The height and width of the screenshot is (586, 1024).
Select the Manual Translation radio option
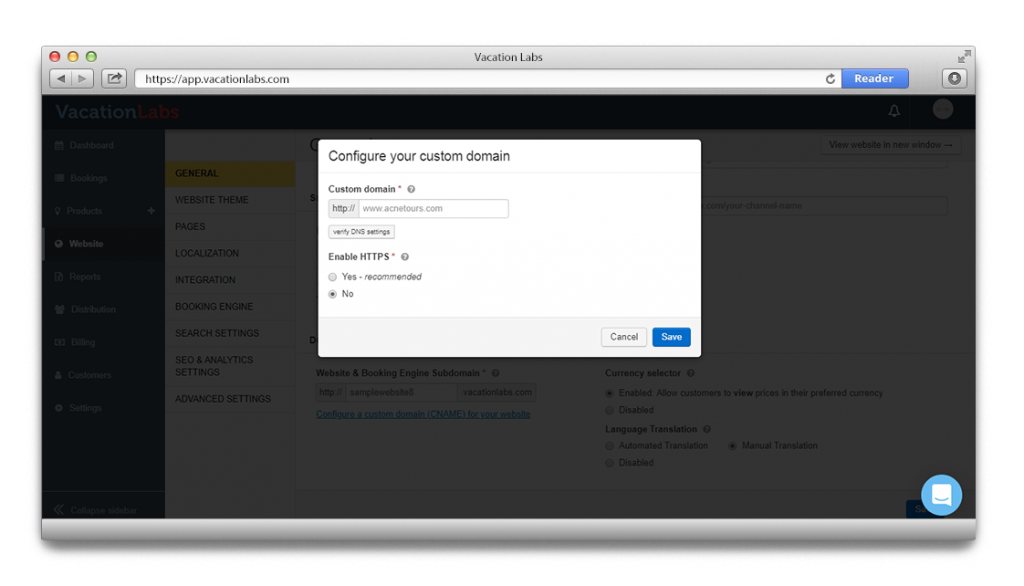point(732,446)
